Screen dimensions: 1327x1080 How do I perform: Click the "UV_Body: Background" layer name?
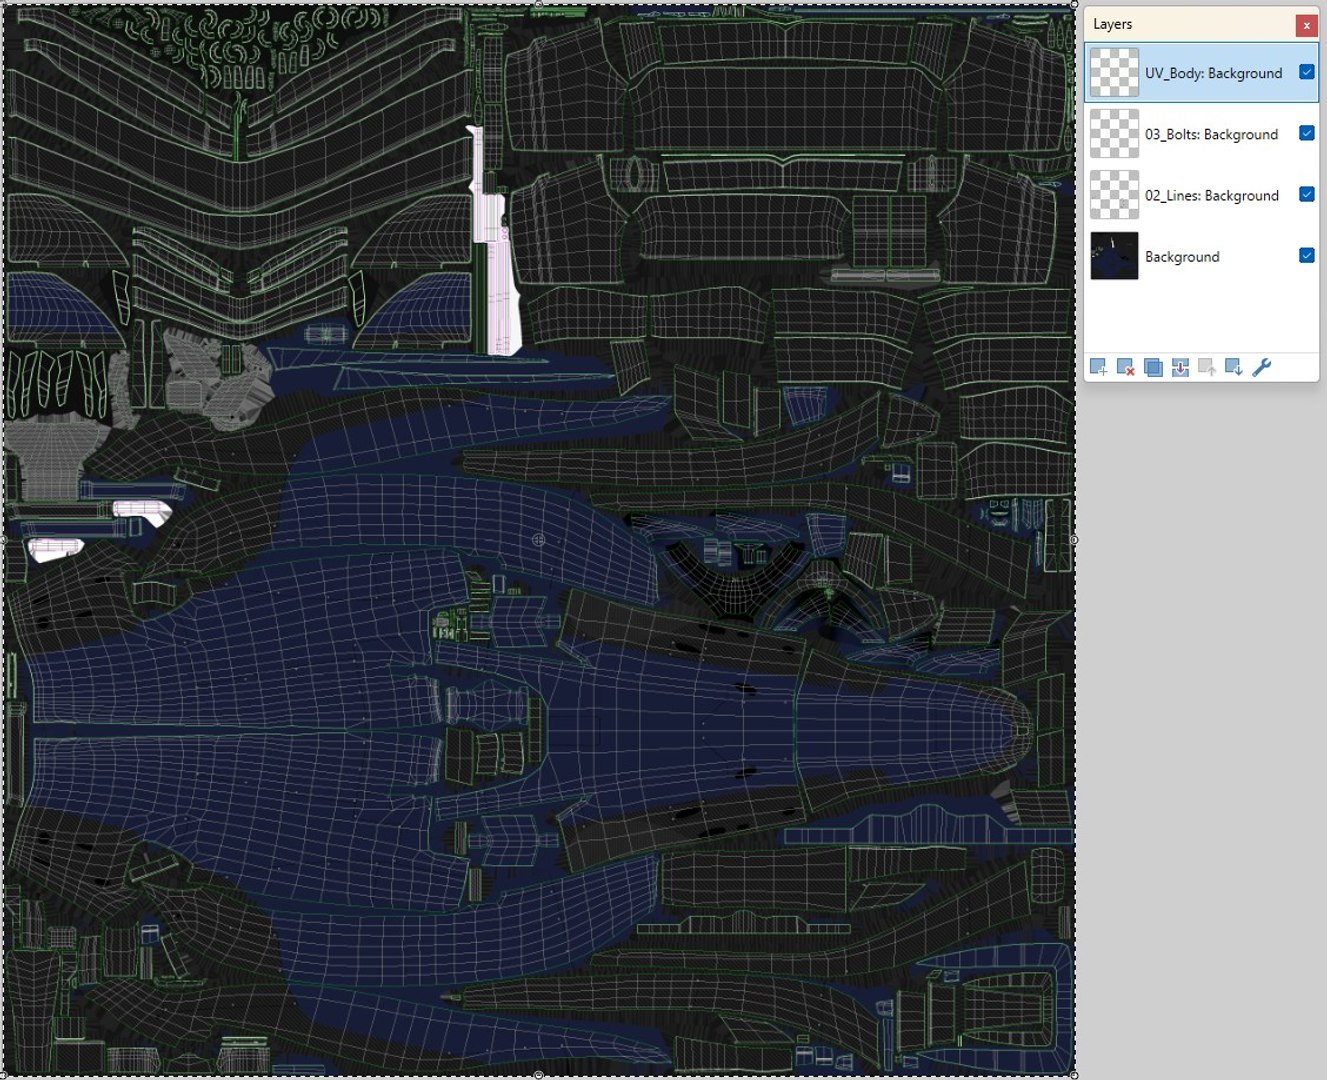point(1213,73)
